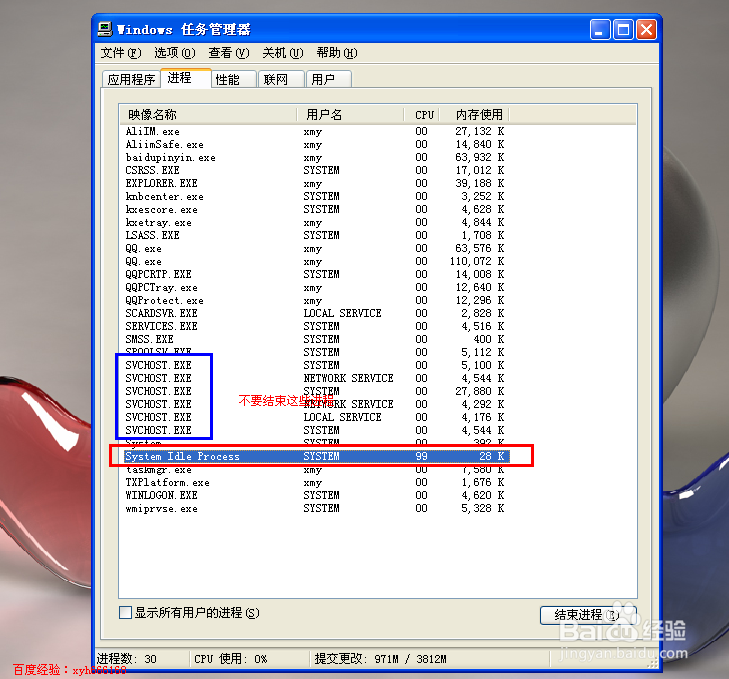Select the WINLOGON.EXE process

coord(315,496)
